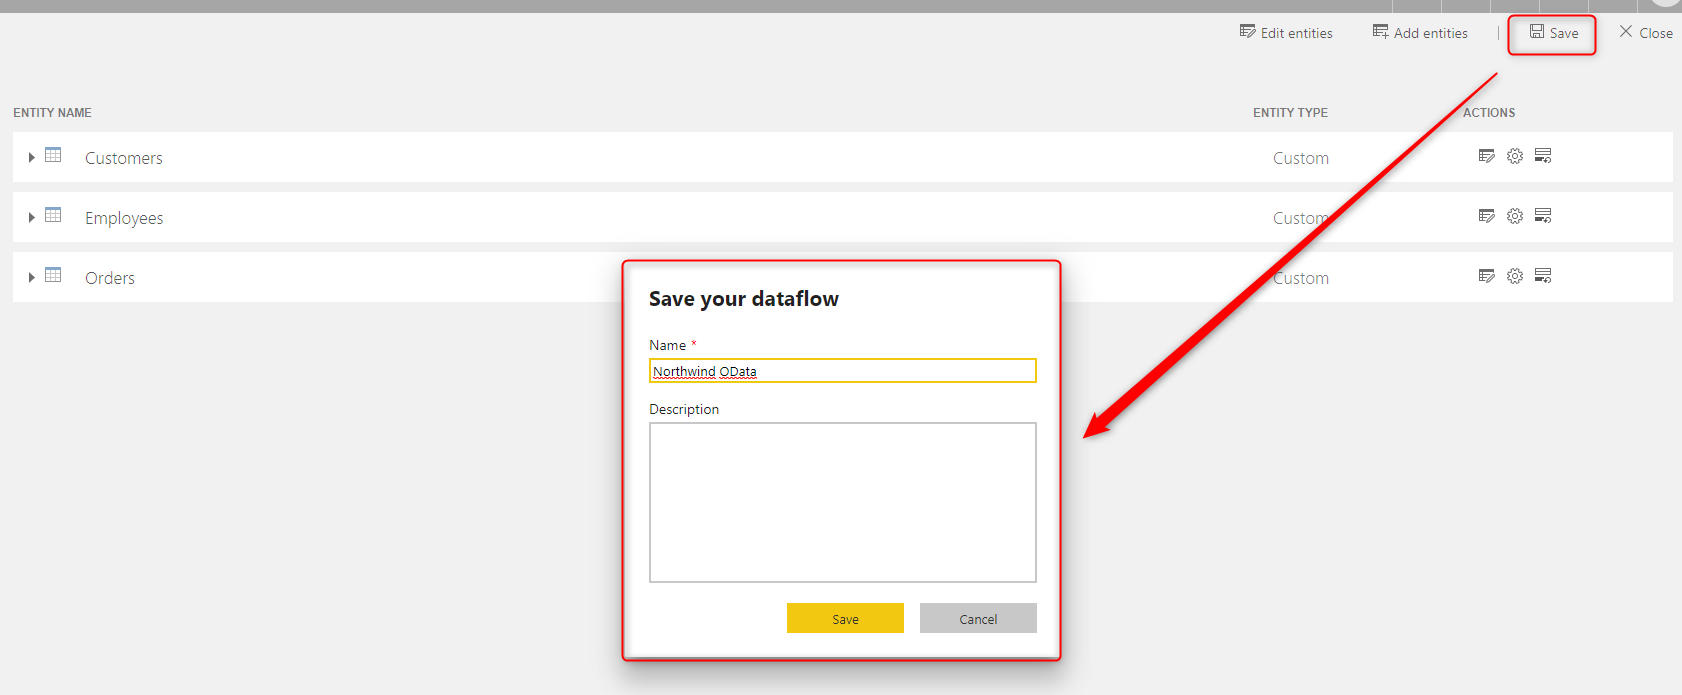
Task: Open the settings gear for Orders entity
Action: 1515,276
